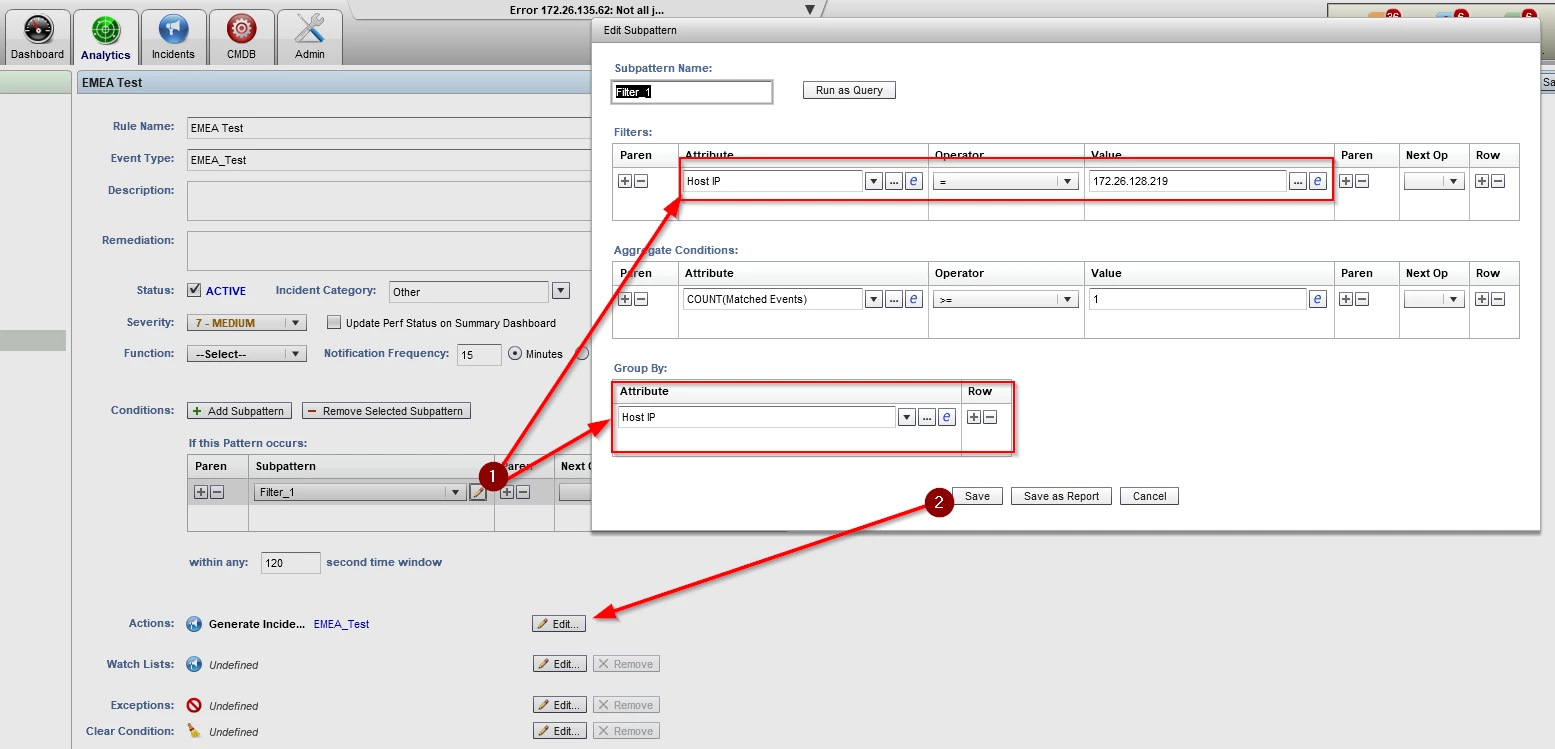This screenshot has width=1555, height=749.
Task: Open attribute browser (...) beside COUNT(Matched Events)
Action: (894, 299)
